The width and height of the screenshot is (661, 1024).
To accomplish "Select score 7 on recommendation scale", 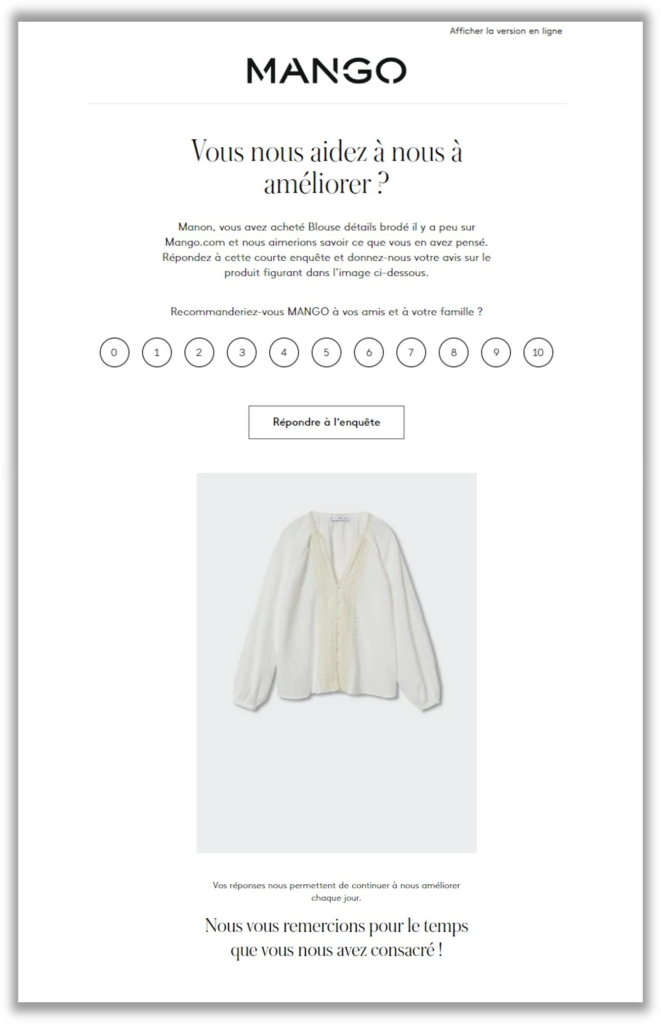I will point(411,353).
